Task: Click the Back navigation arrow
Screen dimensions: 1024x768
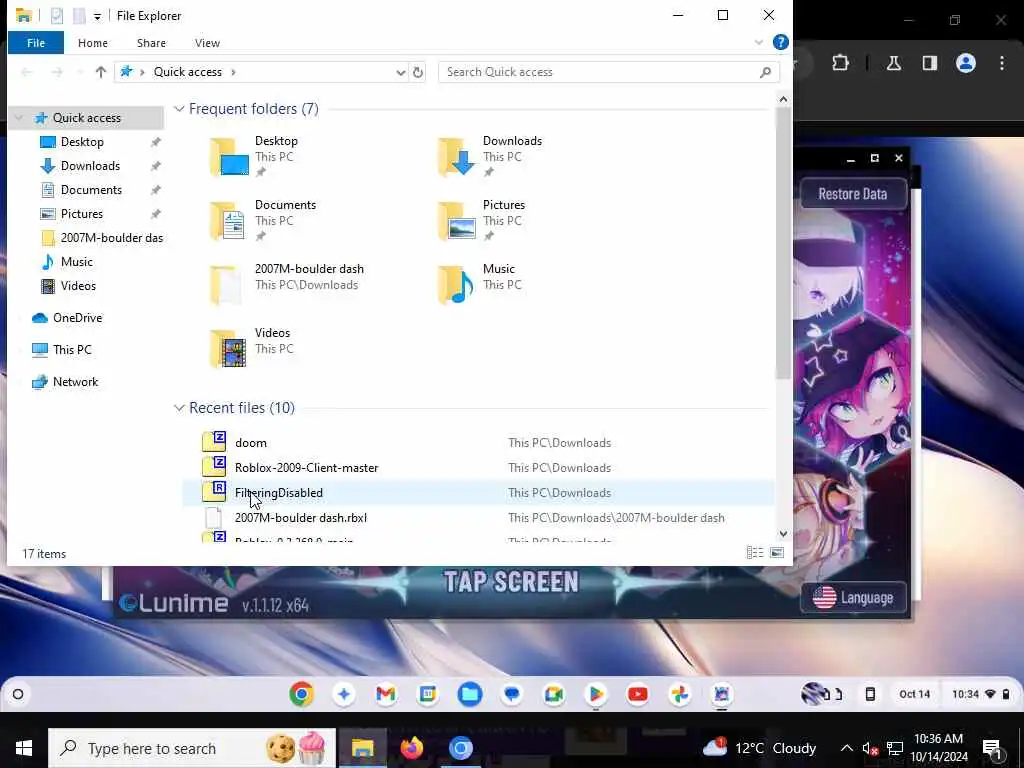Action: [x=27, y=72]
